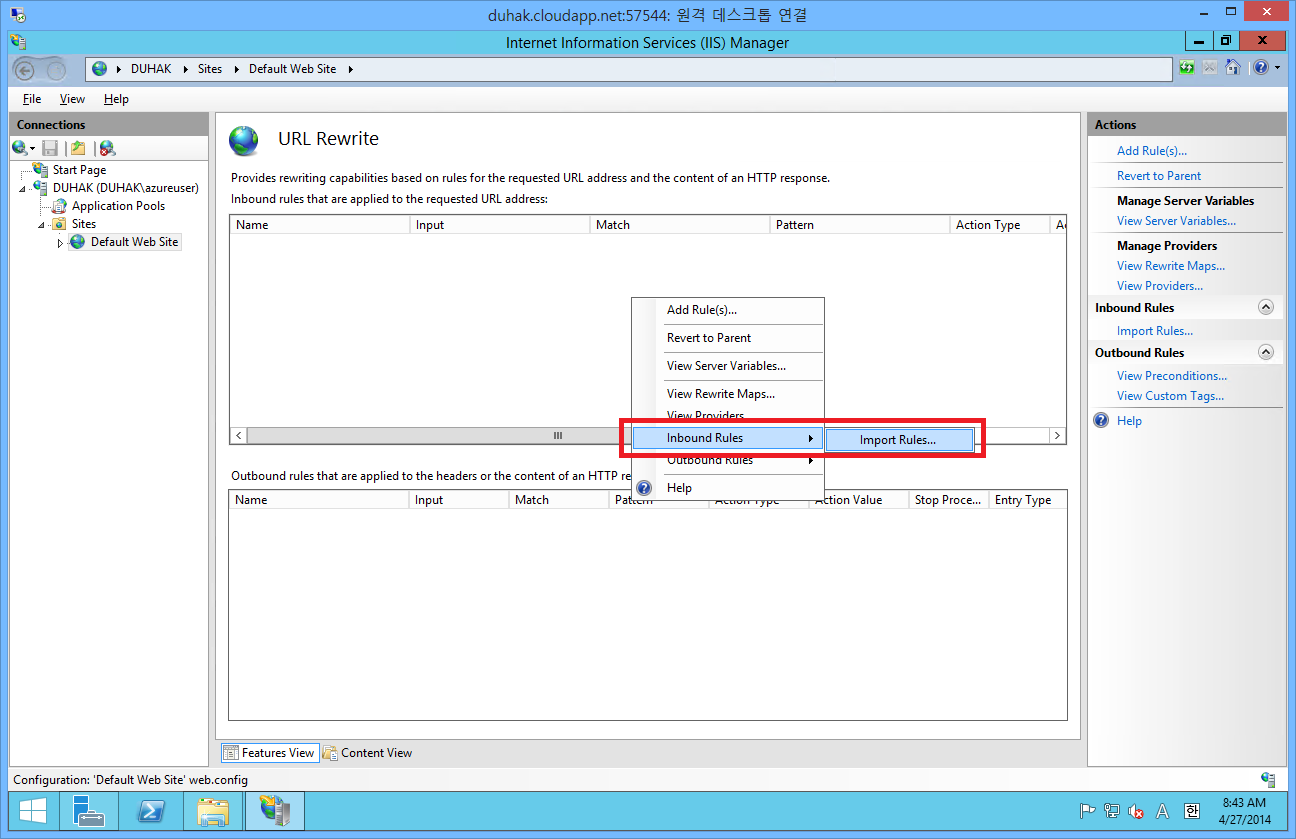
Task: Click breadcrumb arrow after Default Web Site
Action: [350, 69]
